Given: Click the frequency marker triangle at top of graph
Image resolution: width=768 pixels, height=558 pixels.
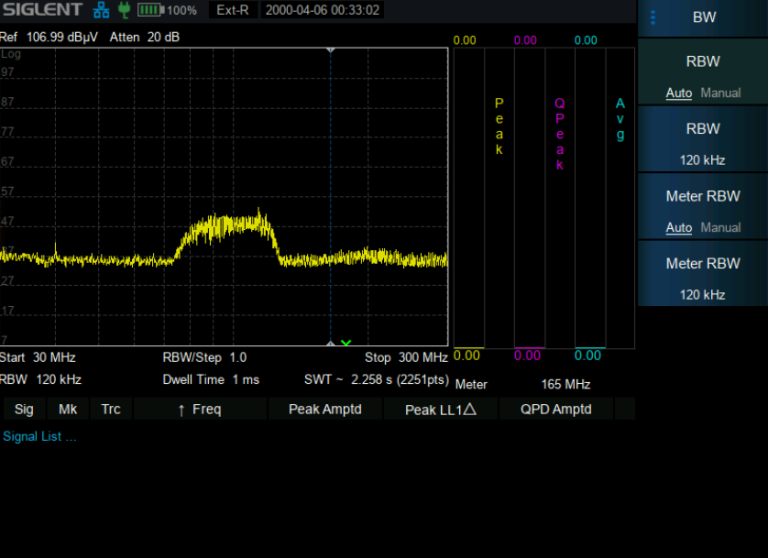Looking at the screenshot, I should (x=330, y=48).
